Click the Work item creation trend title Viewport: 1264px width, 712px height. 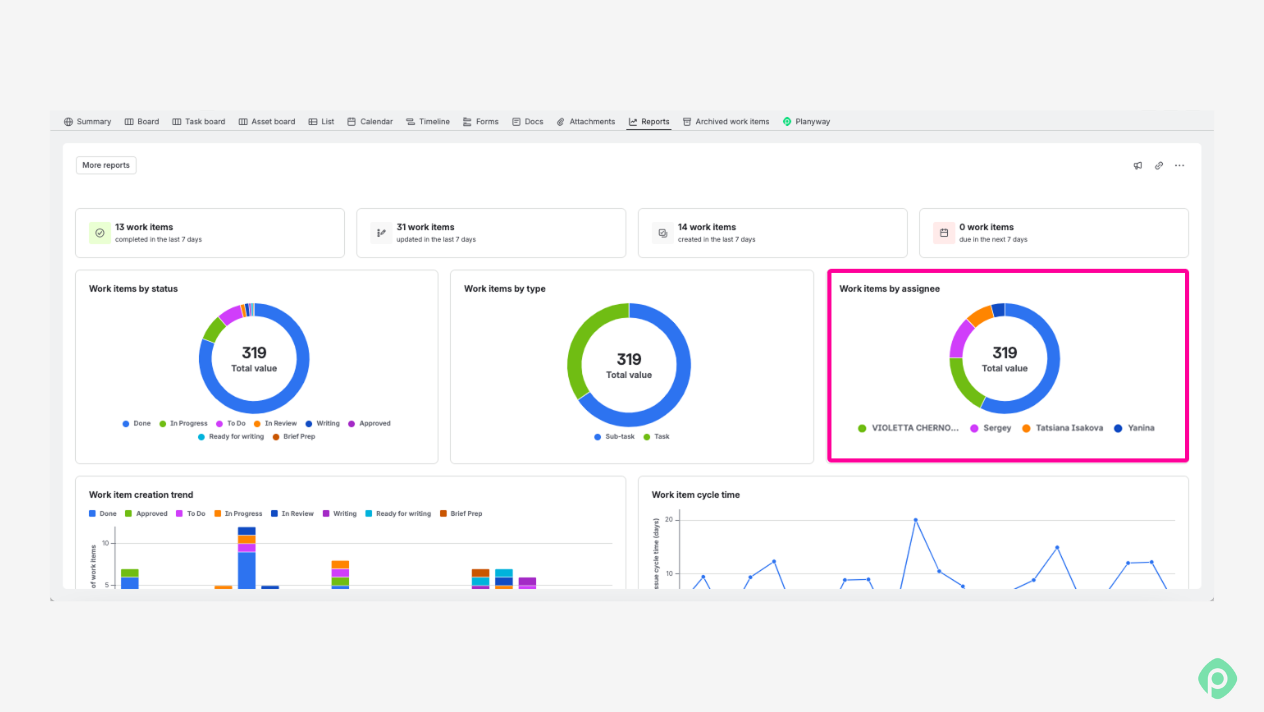point(141,495)
